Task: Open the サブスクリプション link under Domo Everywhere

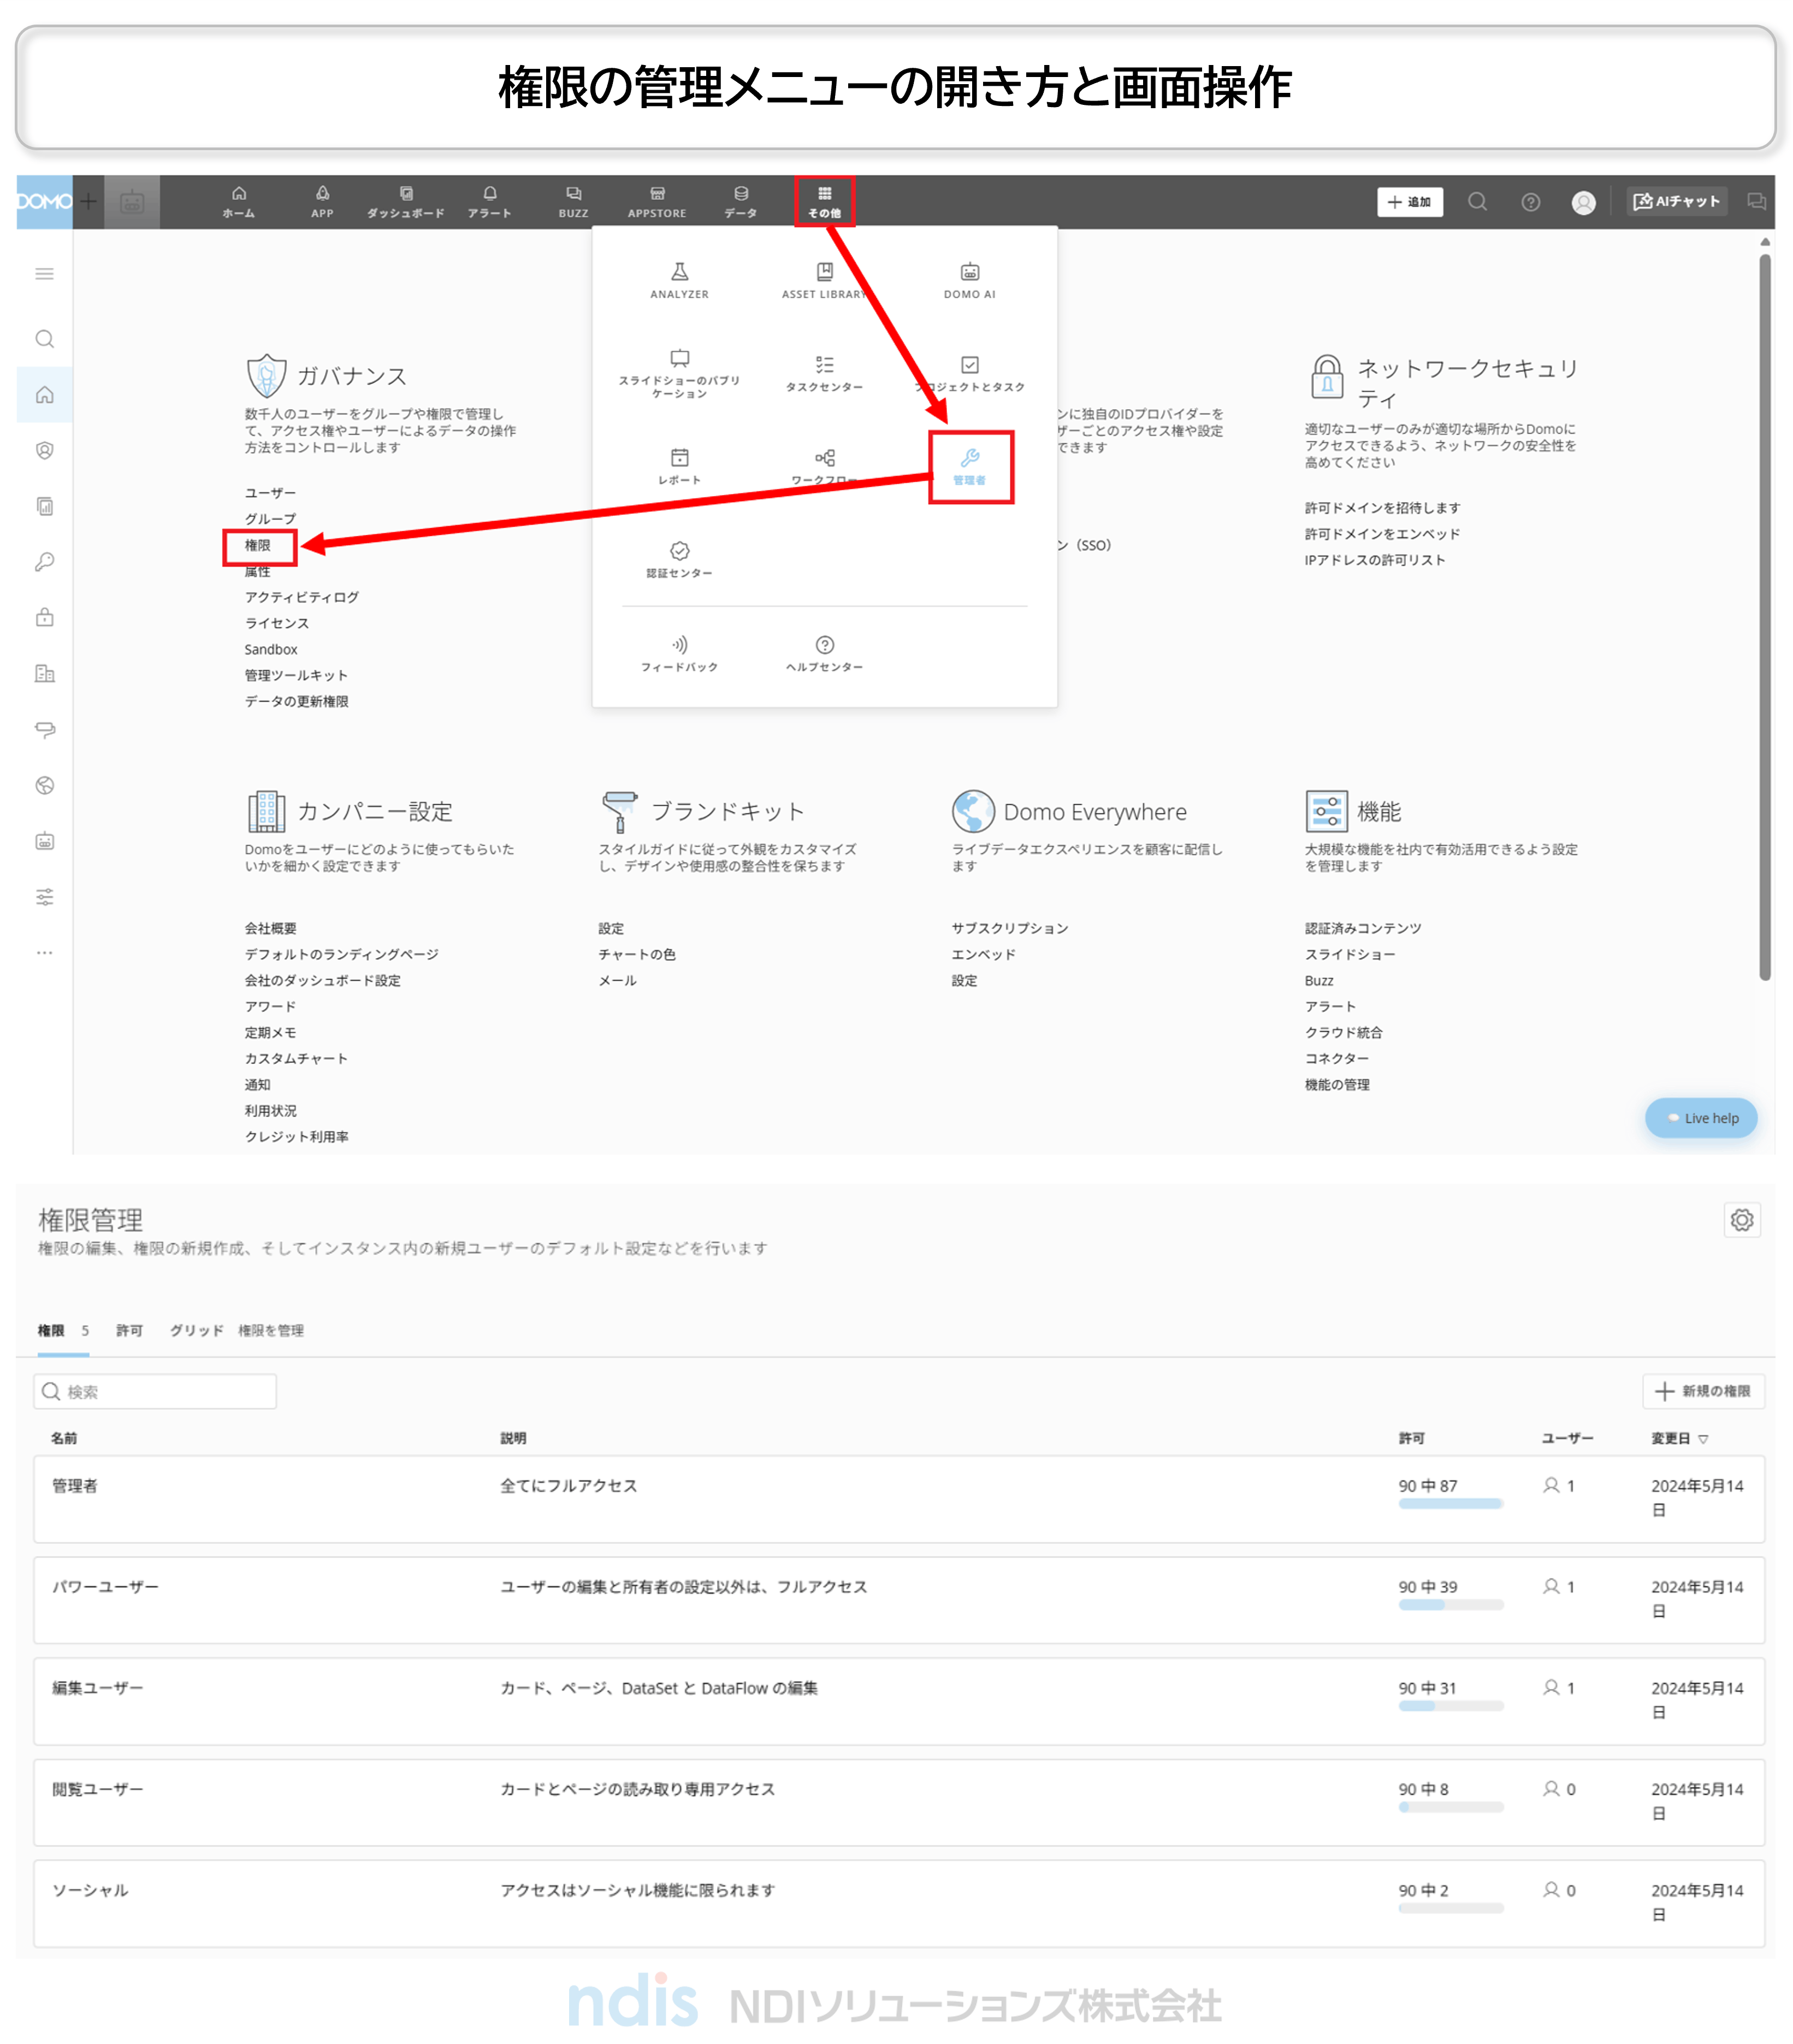Action: [x=1009, y=928]
